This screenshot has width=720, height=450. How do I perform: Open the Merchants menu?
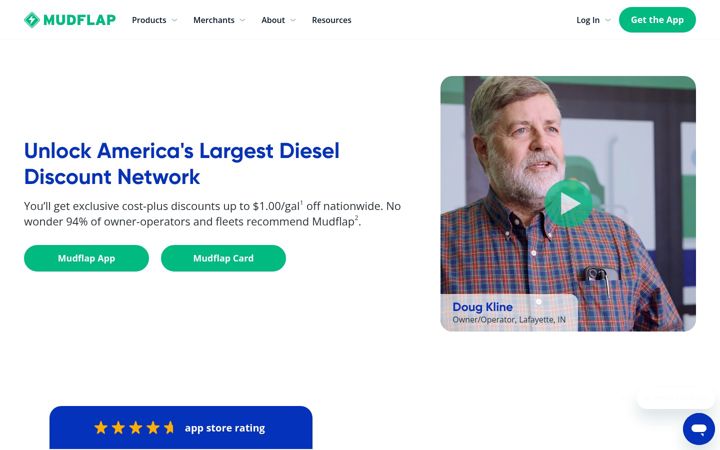pyautogui.click(x=214, y=20)
